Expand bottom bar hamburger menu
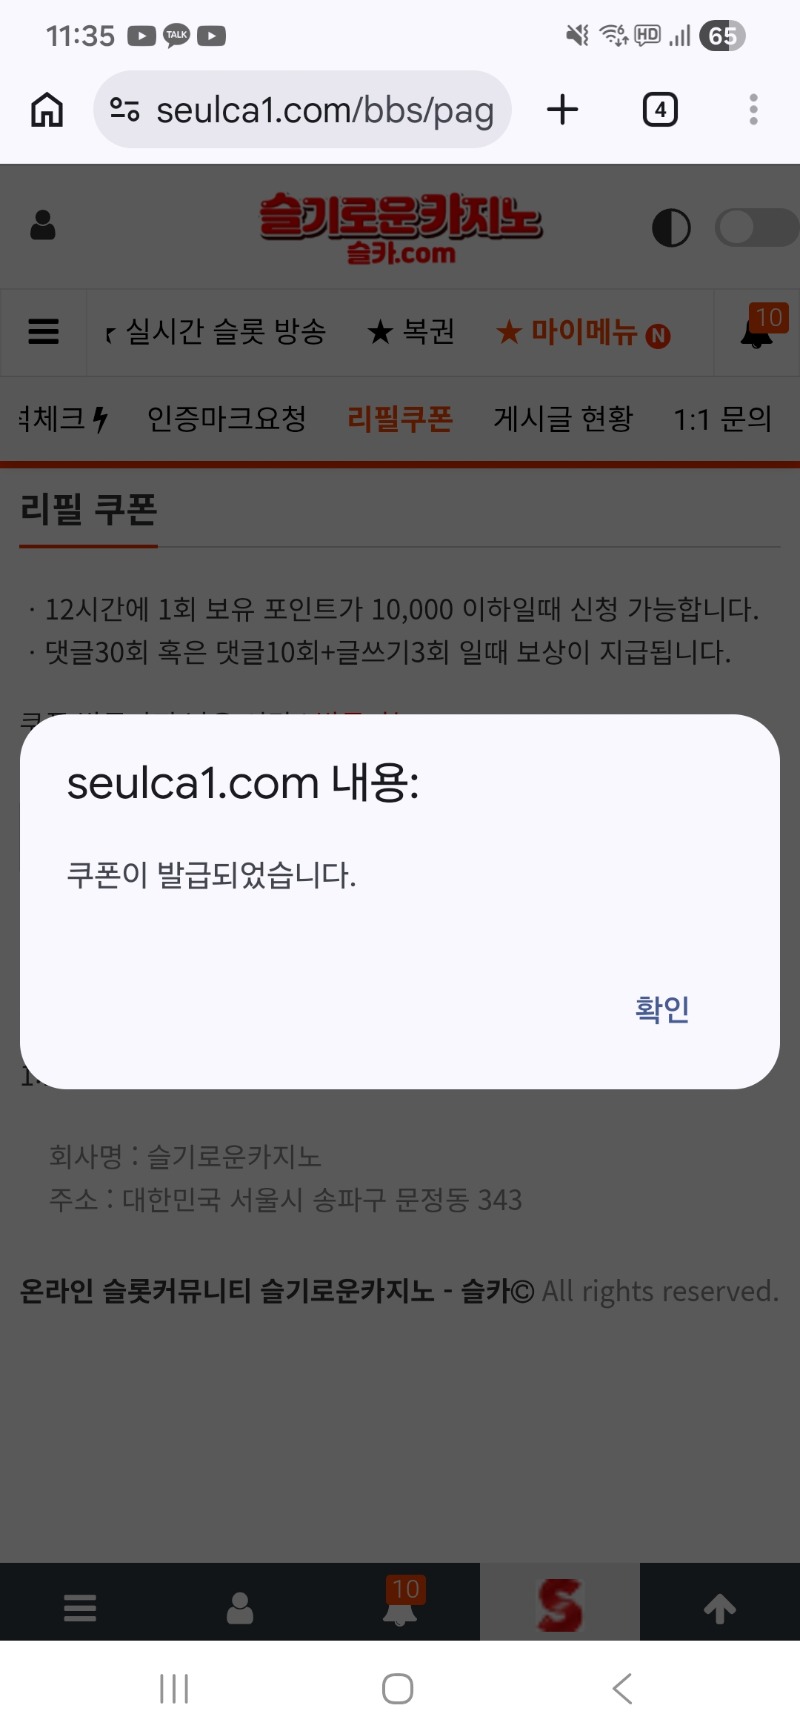800x1734 pixels. click(80, 1608)
